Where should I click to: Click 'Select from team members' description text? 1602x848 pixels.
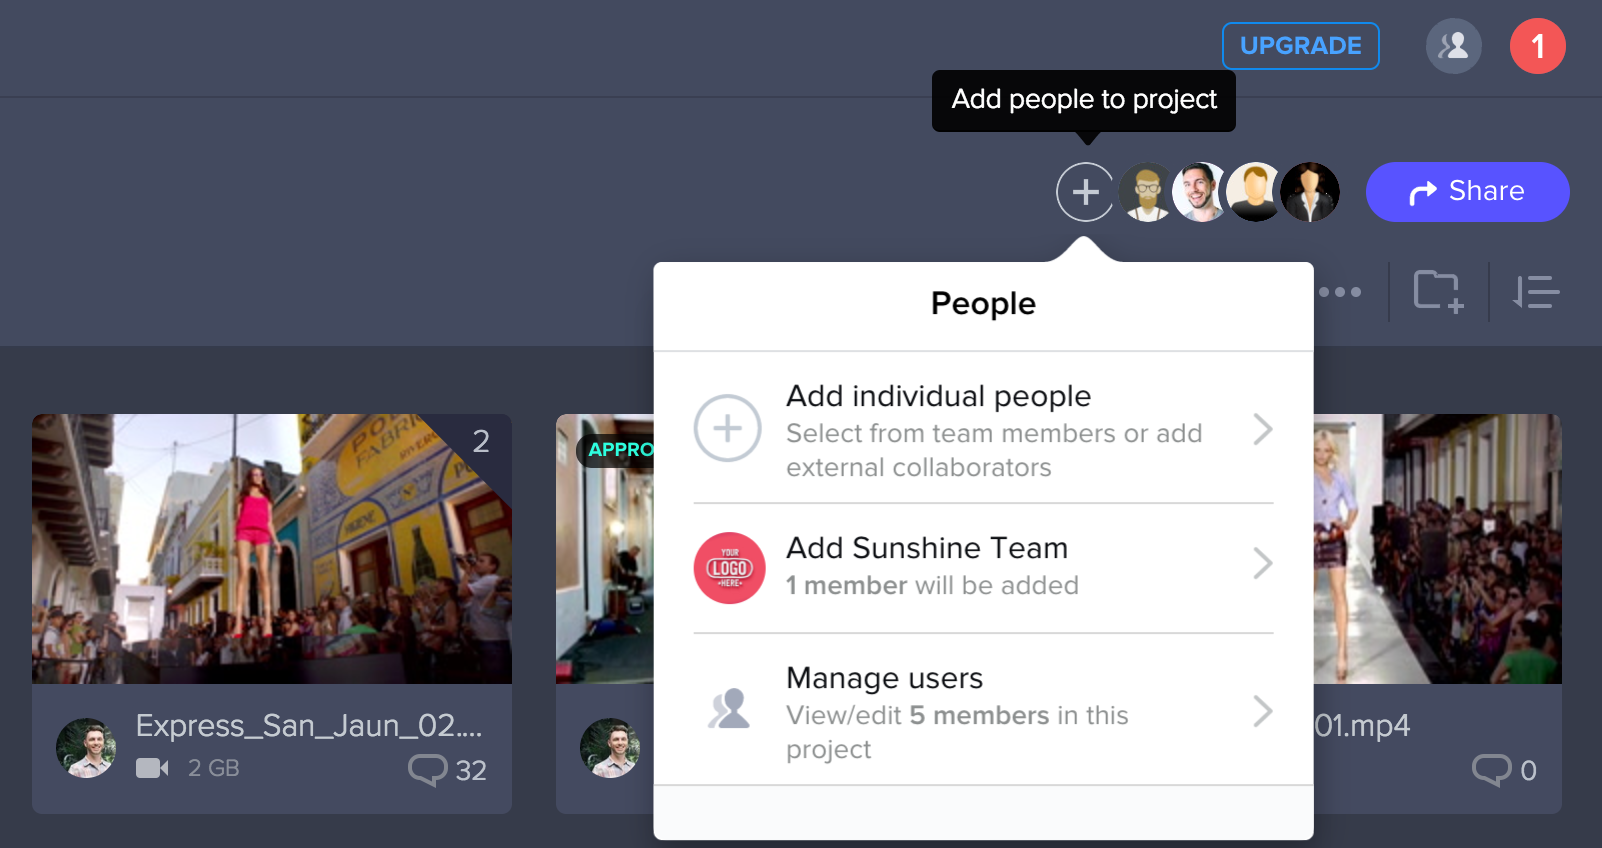click(994, 450)
